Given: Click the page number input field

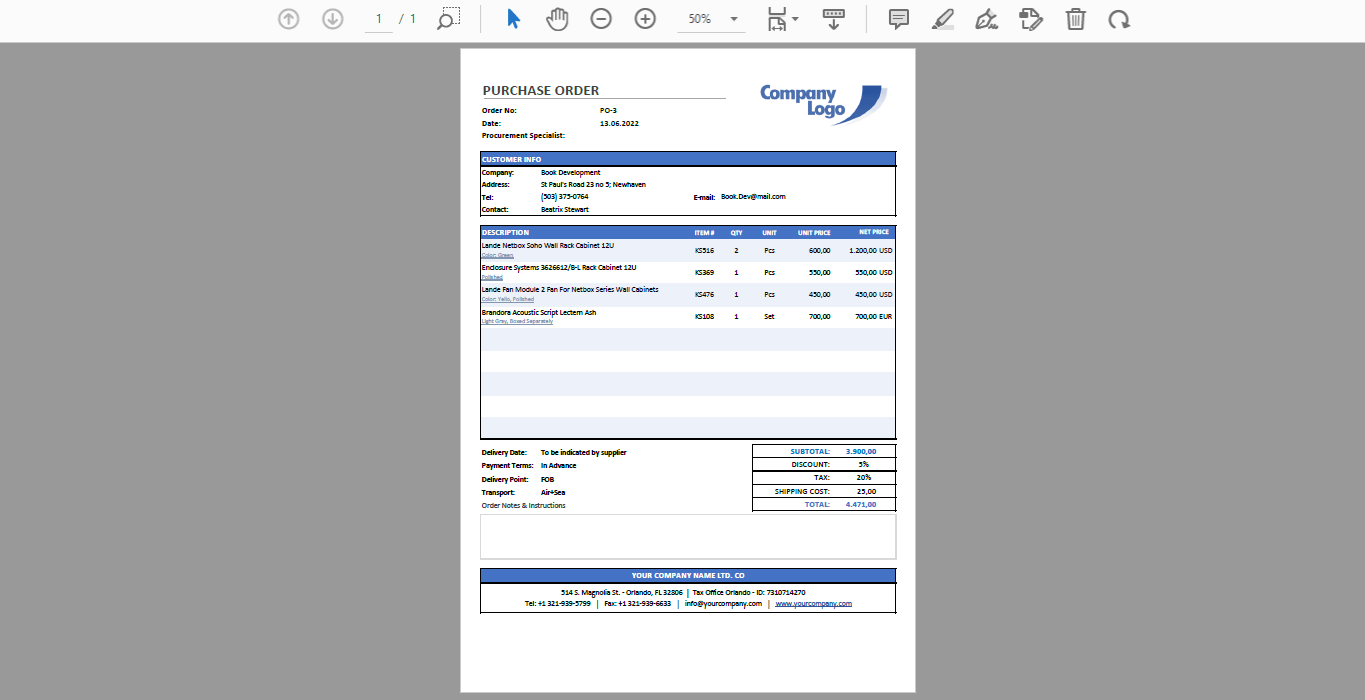Looking at the screenshot, I should (x=379, y=19).
